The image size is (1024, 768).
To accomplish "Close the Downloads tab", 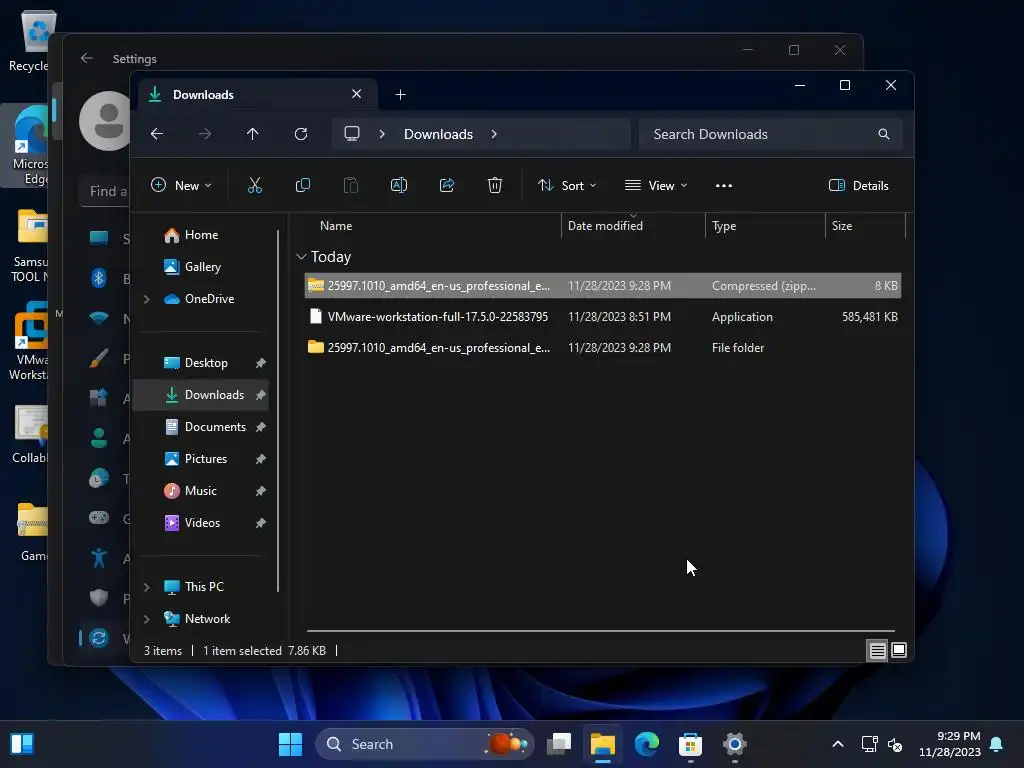I will coord(357,94).
